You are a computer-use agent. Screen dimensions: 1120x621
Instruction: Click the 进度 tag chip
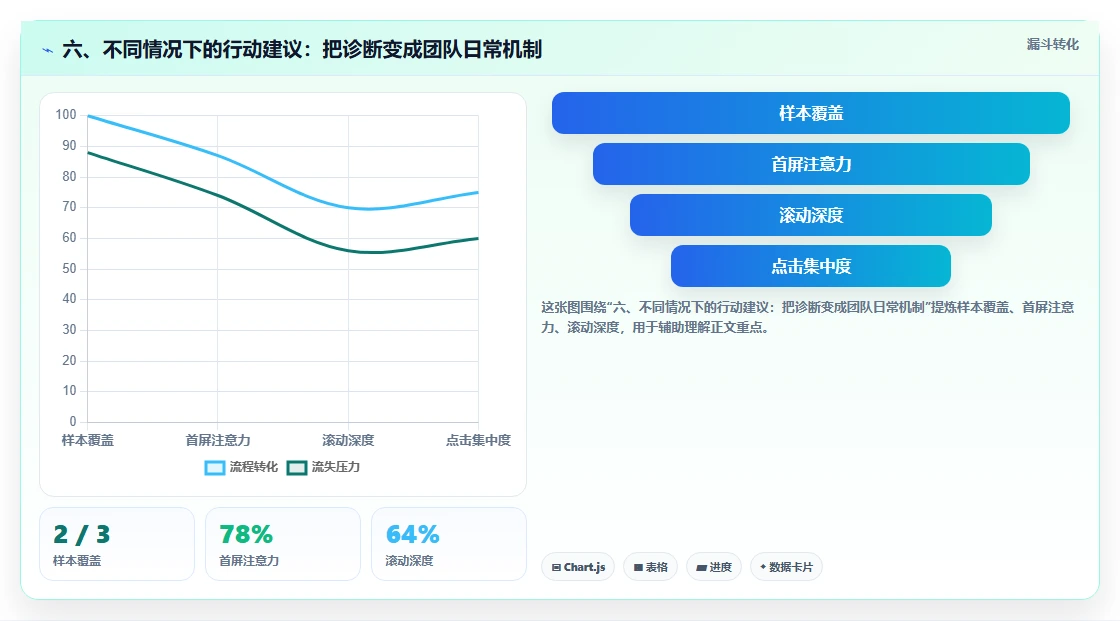tap(714, 567)
